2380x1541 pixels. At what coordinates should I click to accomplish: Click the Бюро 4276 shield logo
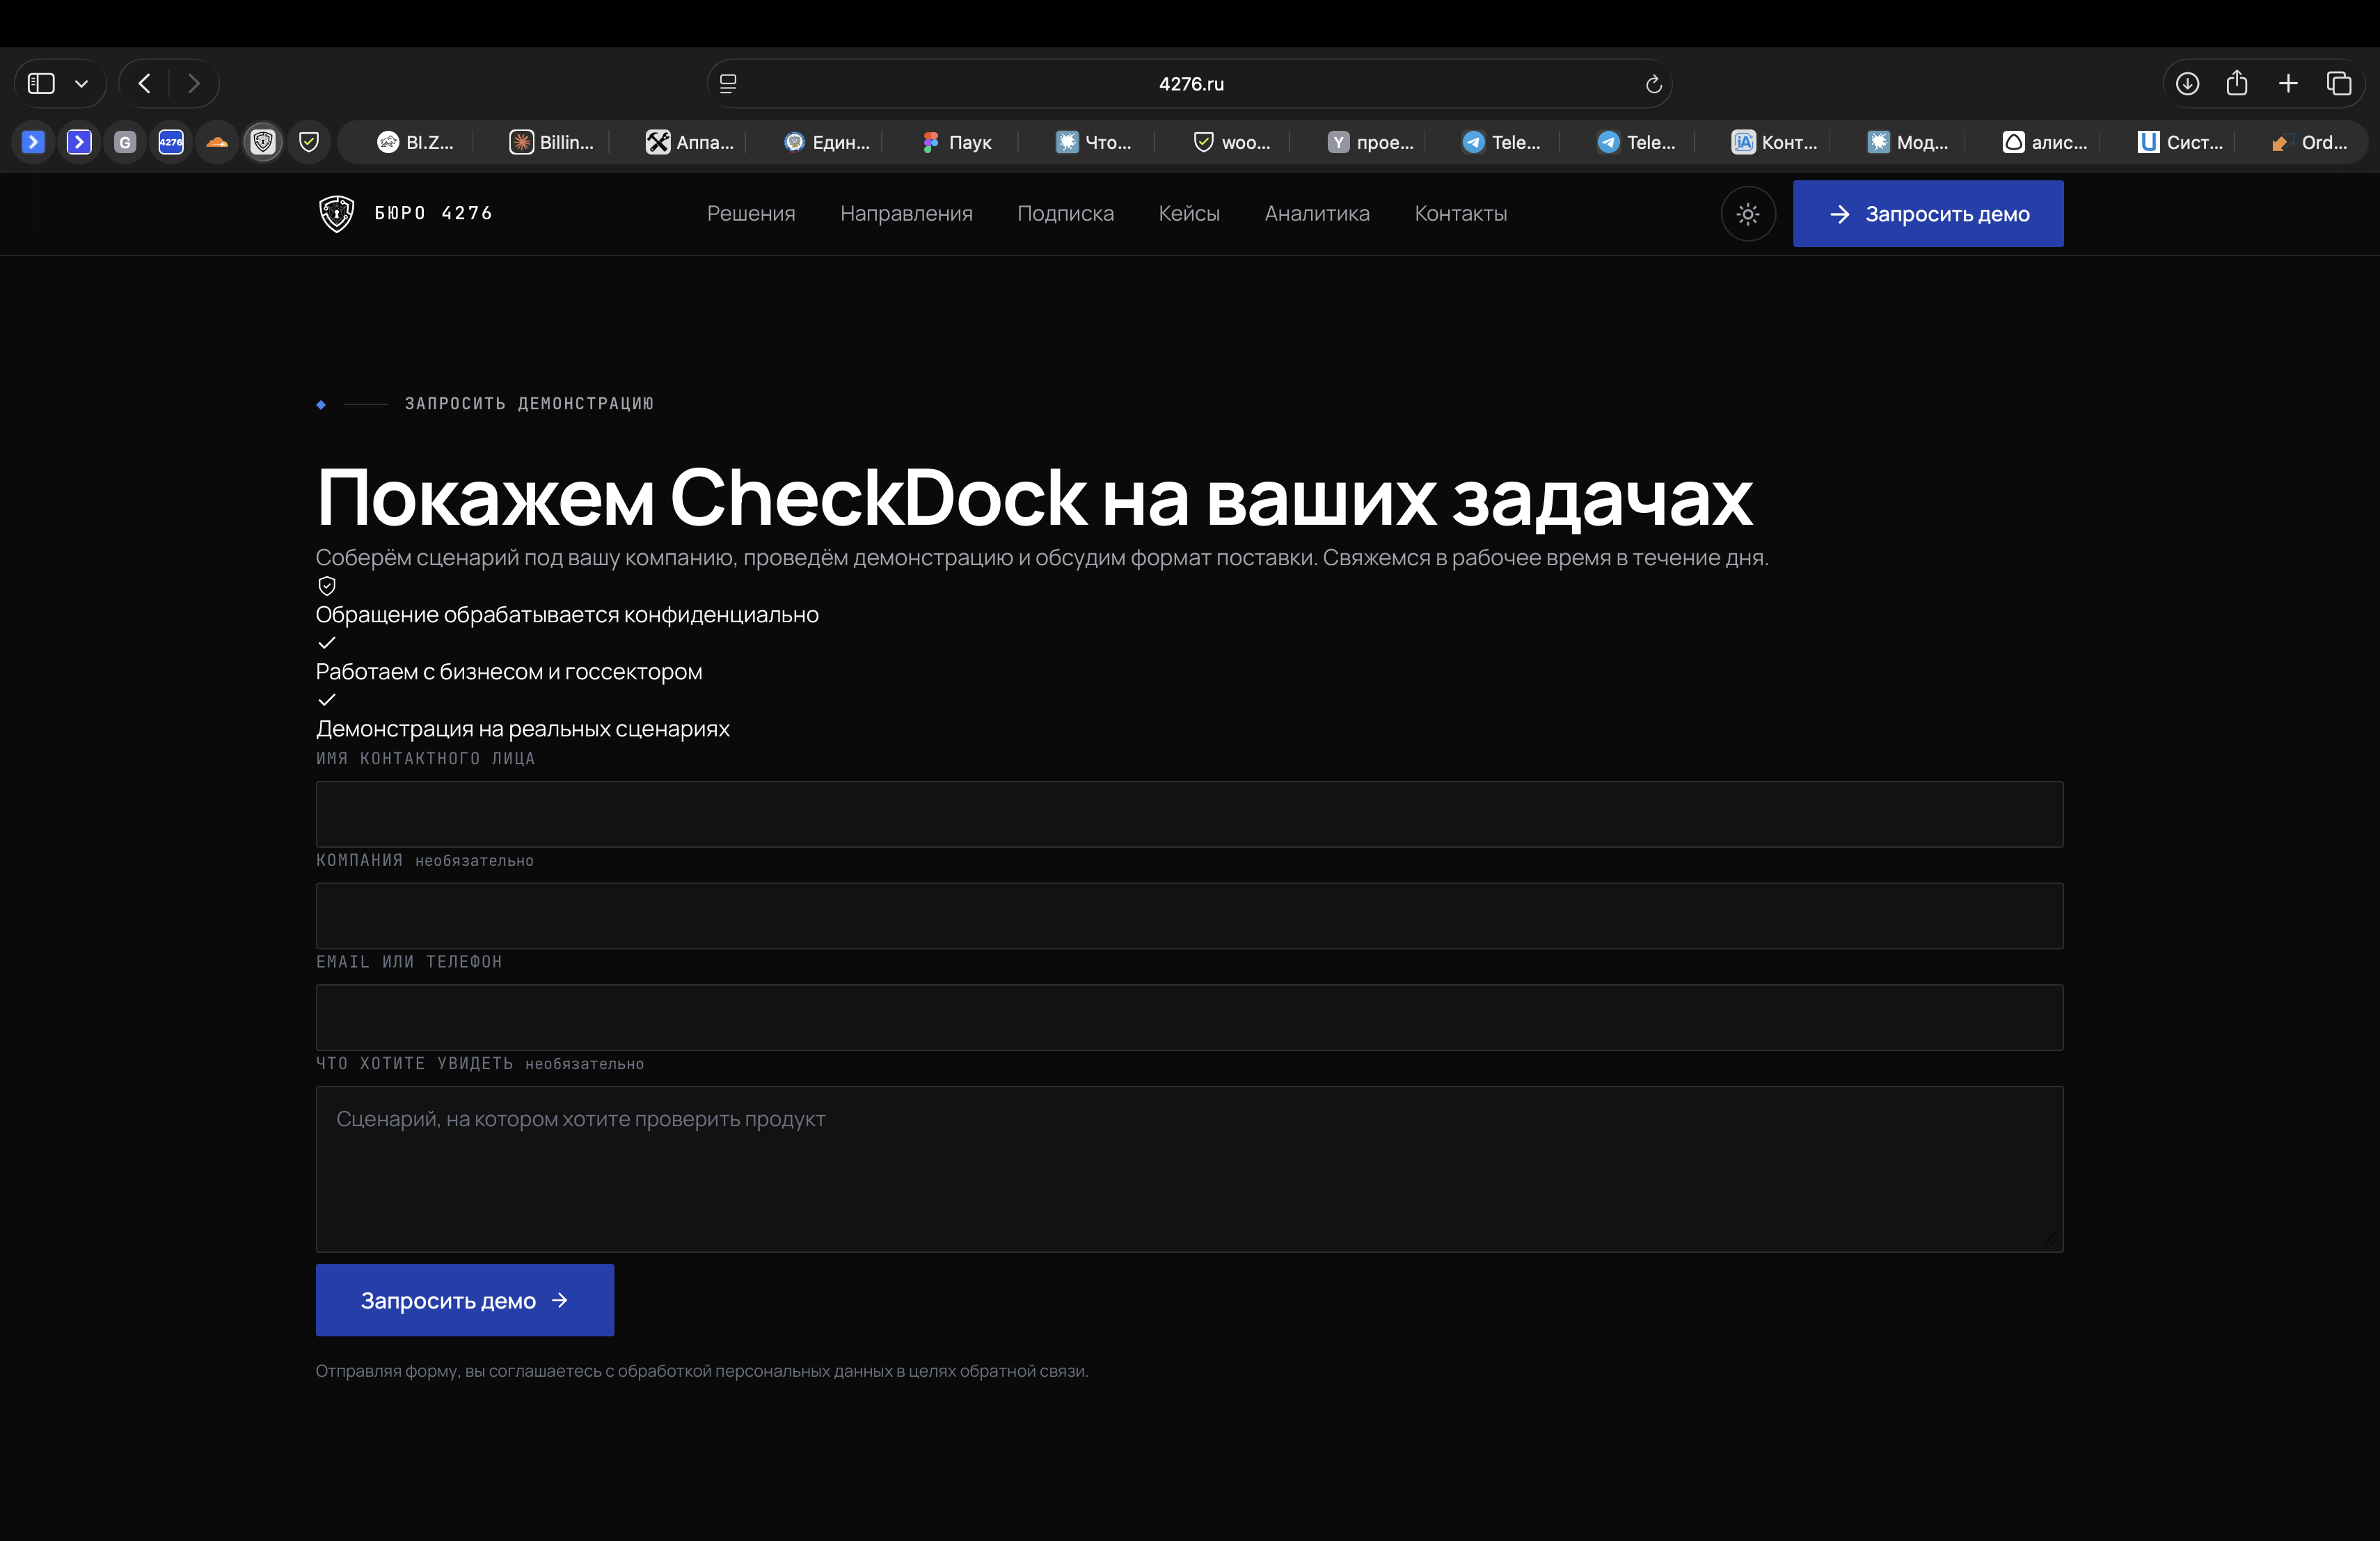[336, 213]
